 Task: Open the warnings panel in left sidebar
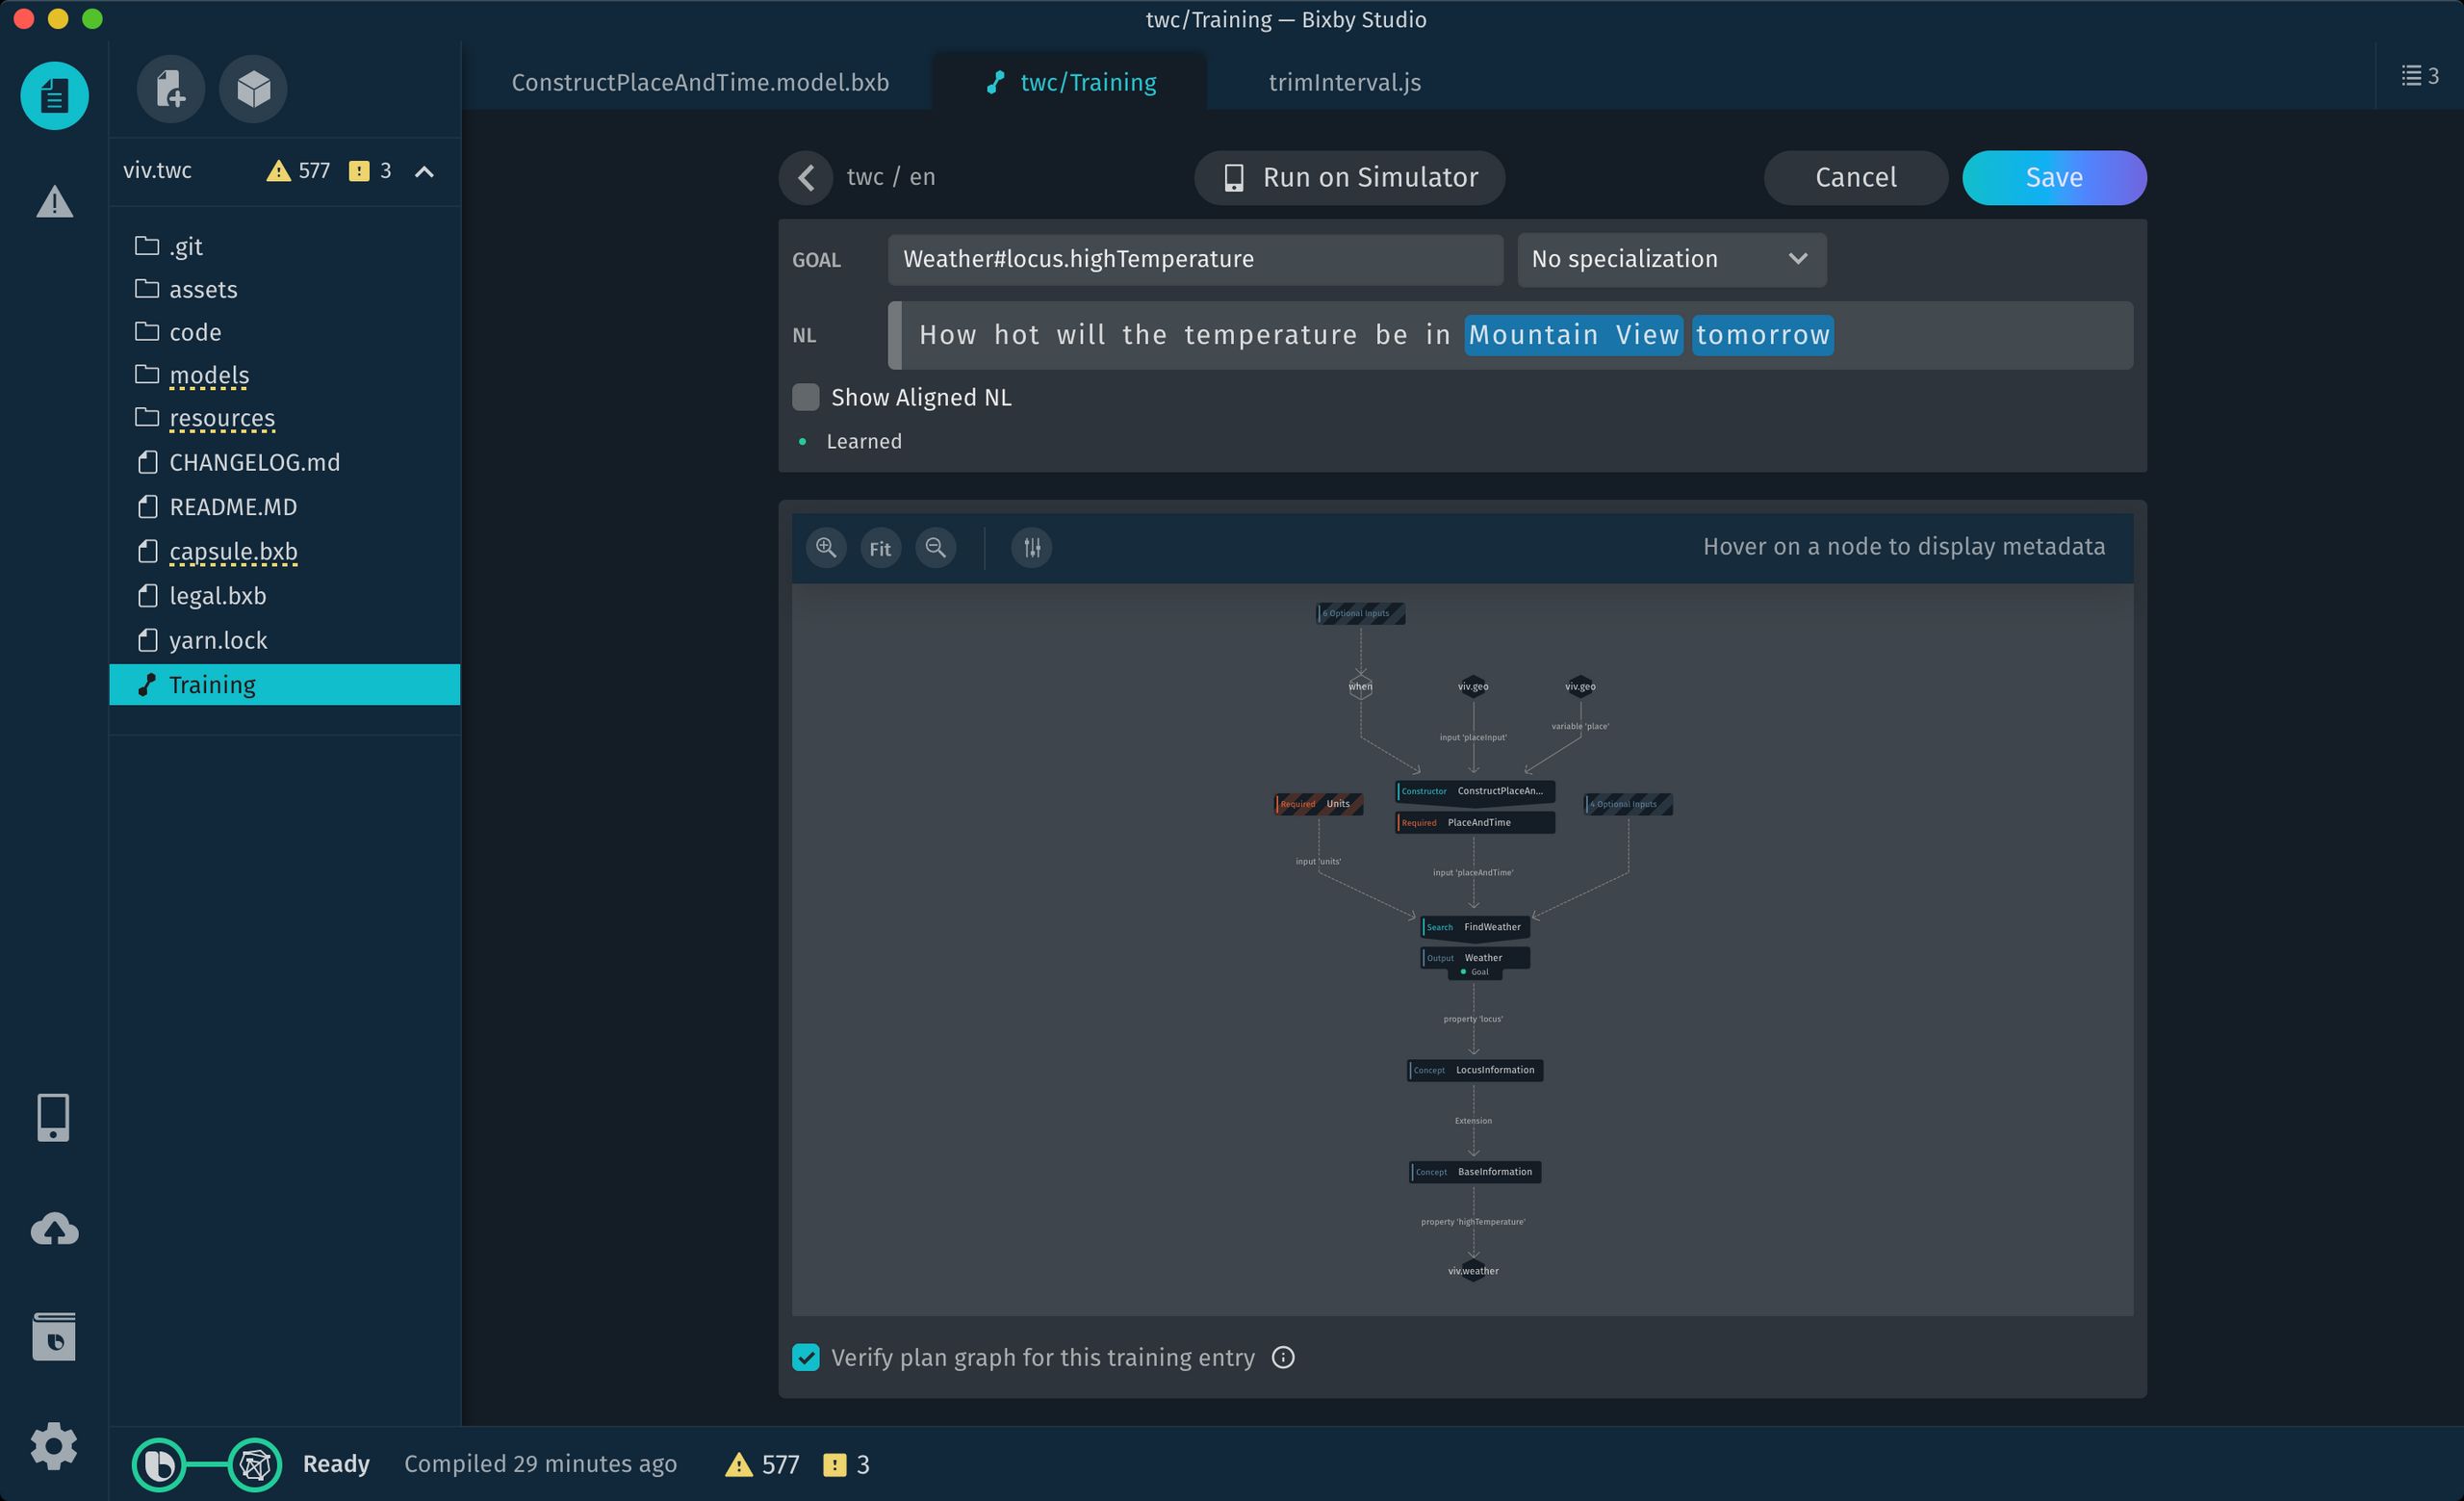54,201
